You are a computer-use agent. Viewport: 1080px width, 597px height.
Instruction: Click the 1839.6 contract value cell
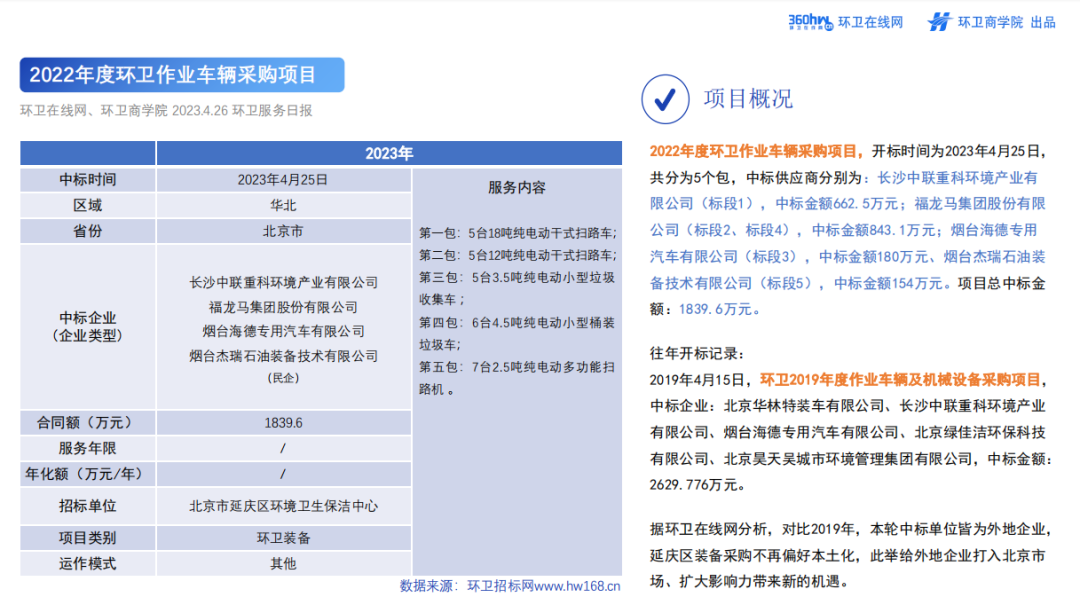(283, 423)
